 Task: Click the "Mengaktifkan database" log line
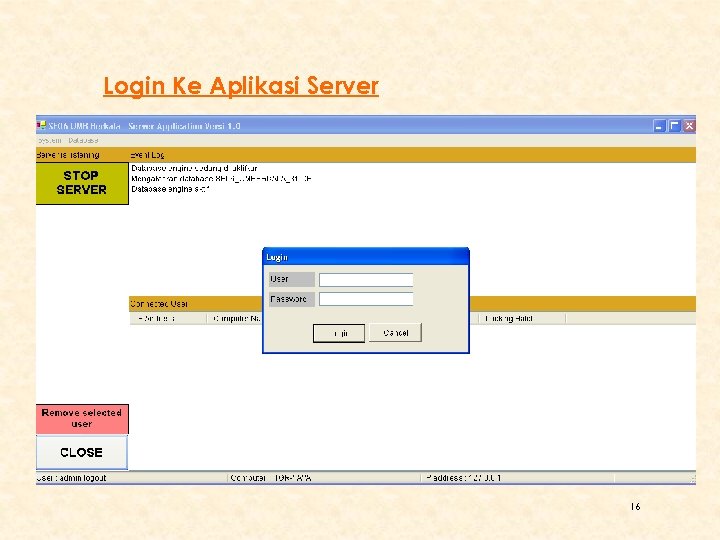pos(221,179)
